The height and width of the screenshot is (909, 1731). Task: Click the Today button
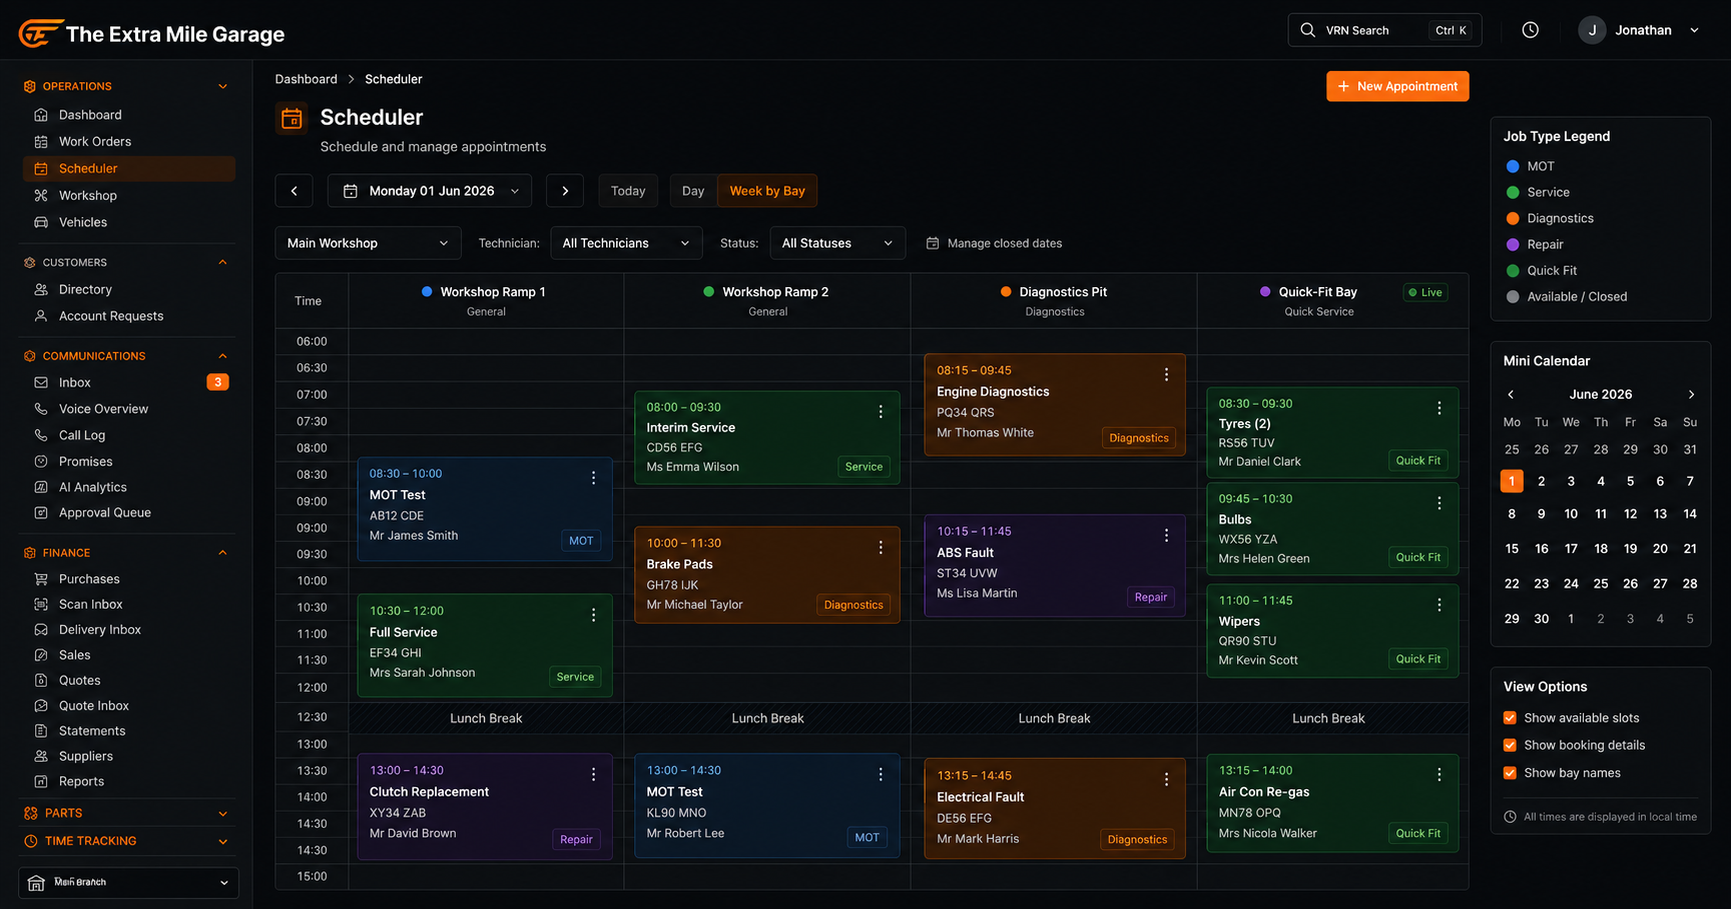628,191
